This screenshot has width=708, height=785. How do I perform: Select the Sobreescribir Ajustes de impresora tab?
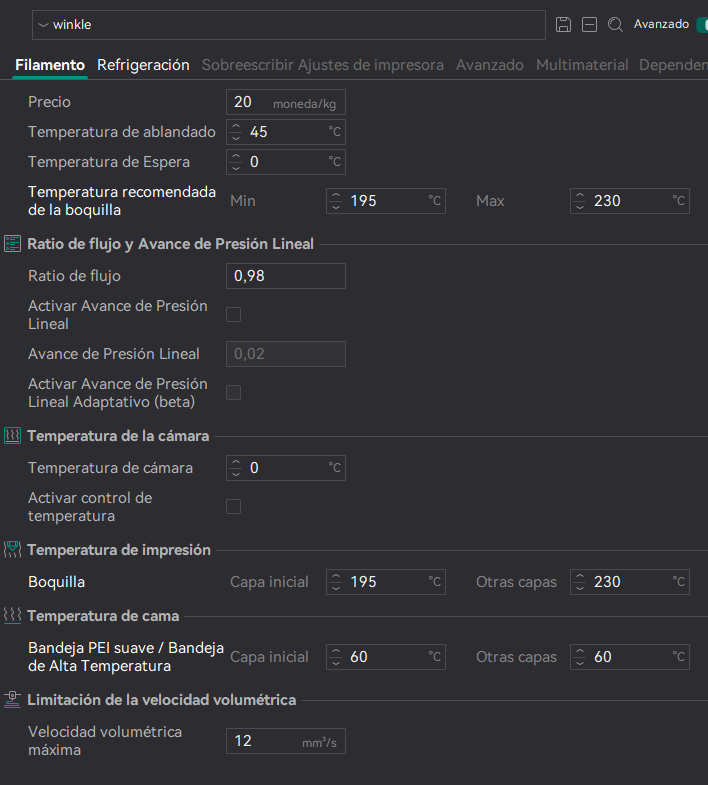(x=322, y=65)
